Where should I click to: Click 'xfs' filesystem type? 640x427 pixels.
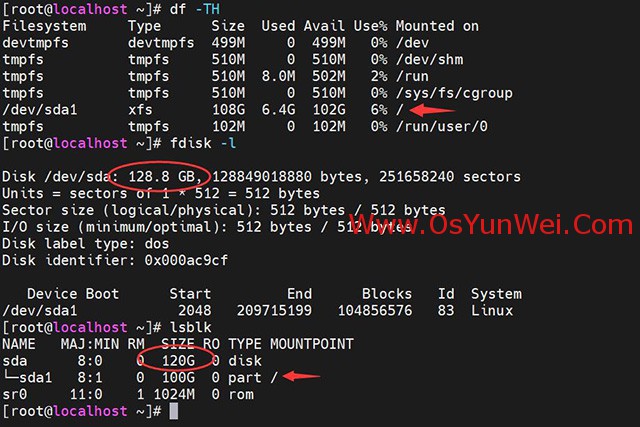tap(140, 110)
